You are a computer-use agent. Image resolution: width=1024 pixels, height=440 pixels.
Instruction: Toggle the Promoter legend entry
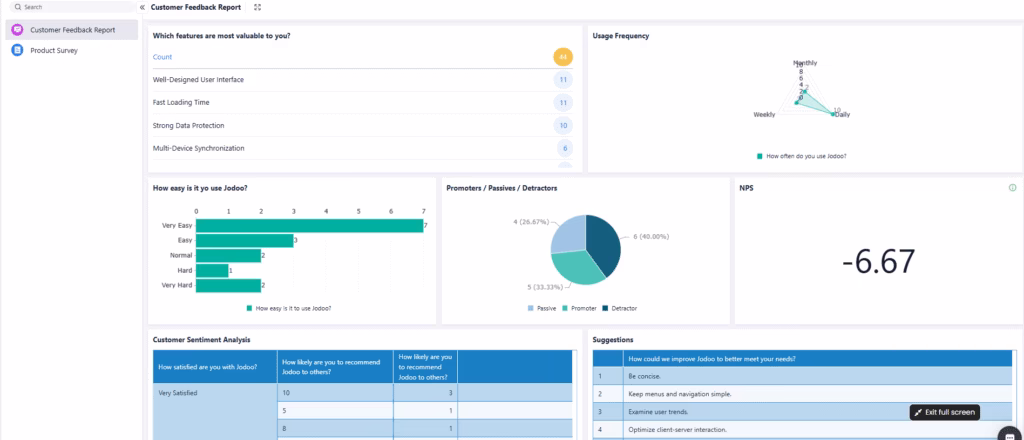(581, 308)
